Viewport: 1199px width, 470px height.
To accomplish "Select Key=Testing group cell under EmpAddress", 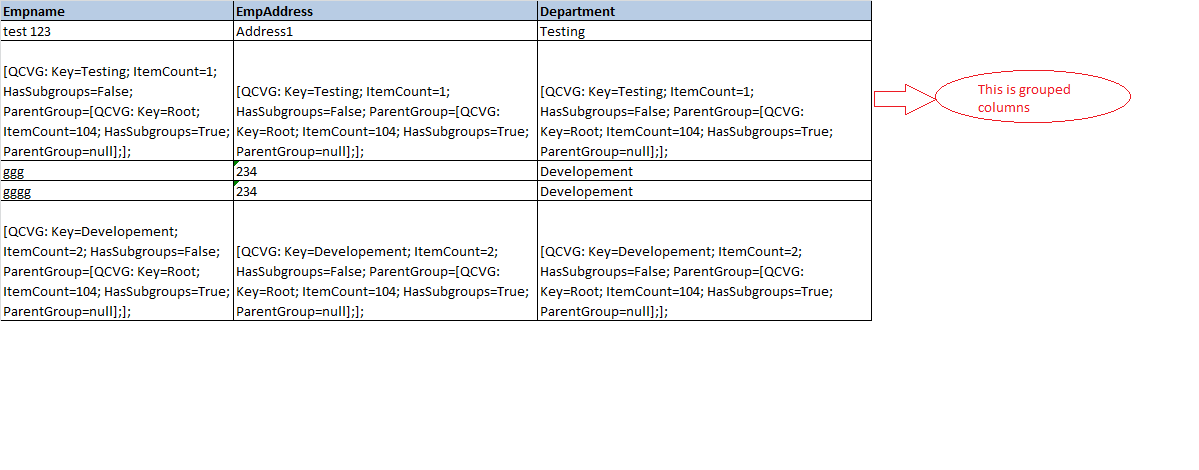I will 385,101.
